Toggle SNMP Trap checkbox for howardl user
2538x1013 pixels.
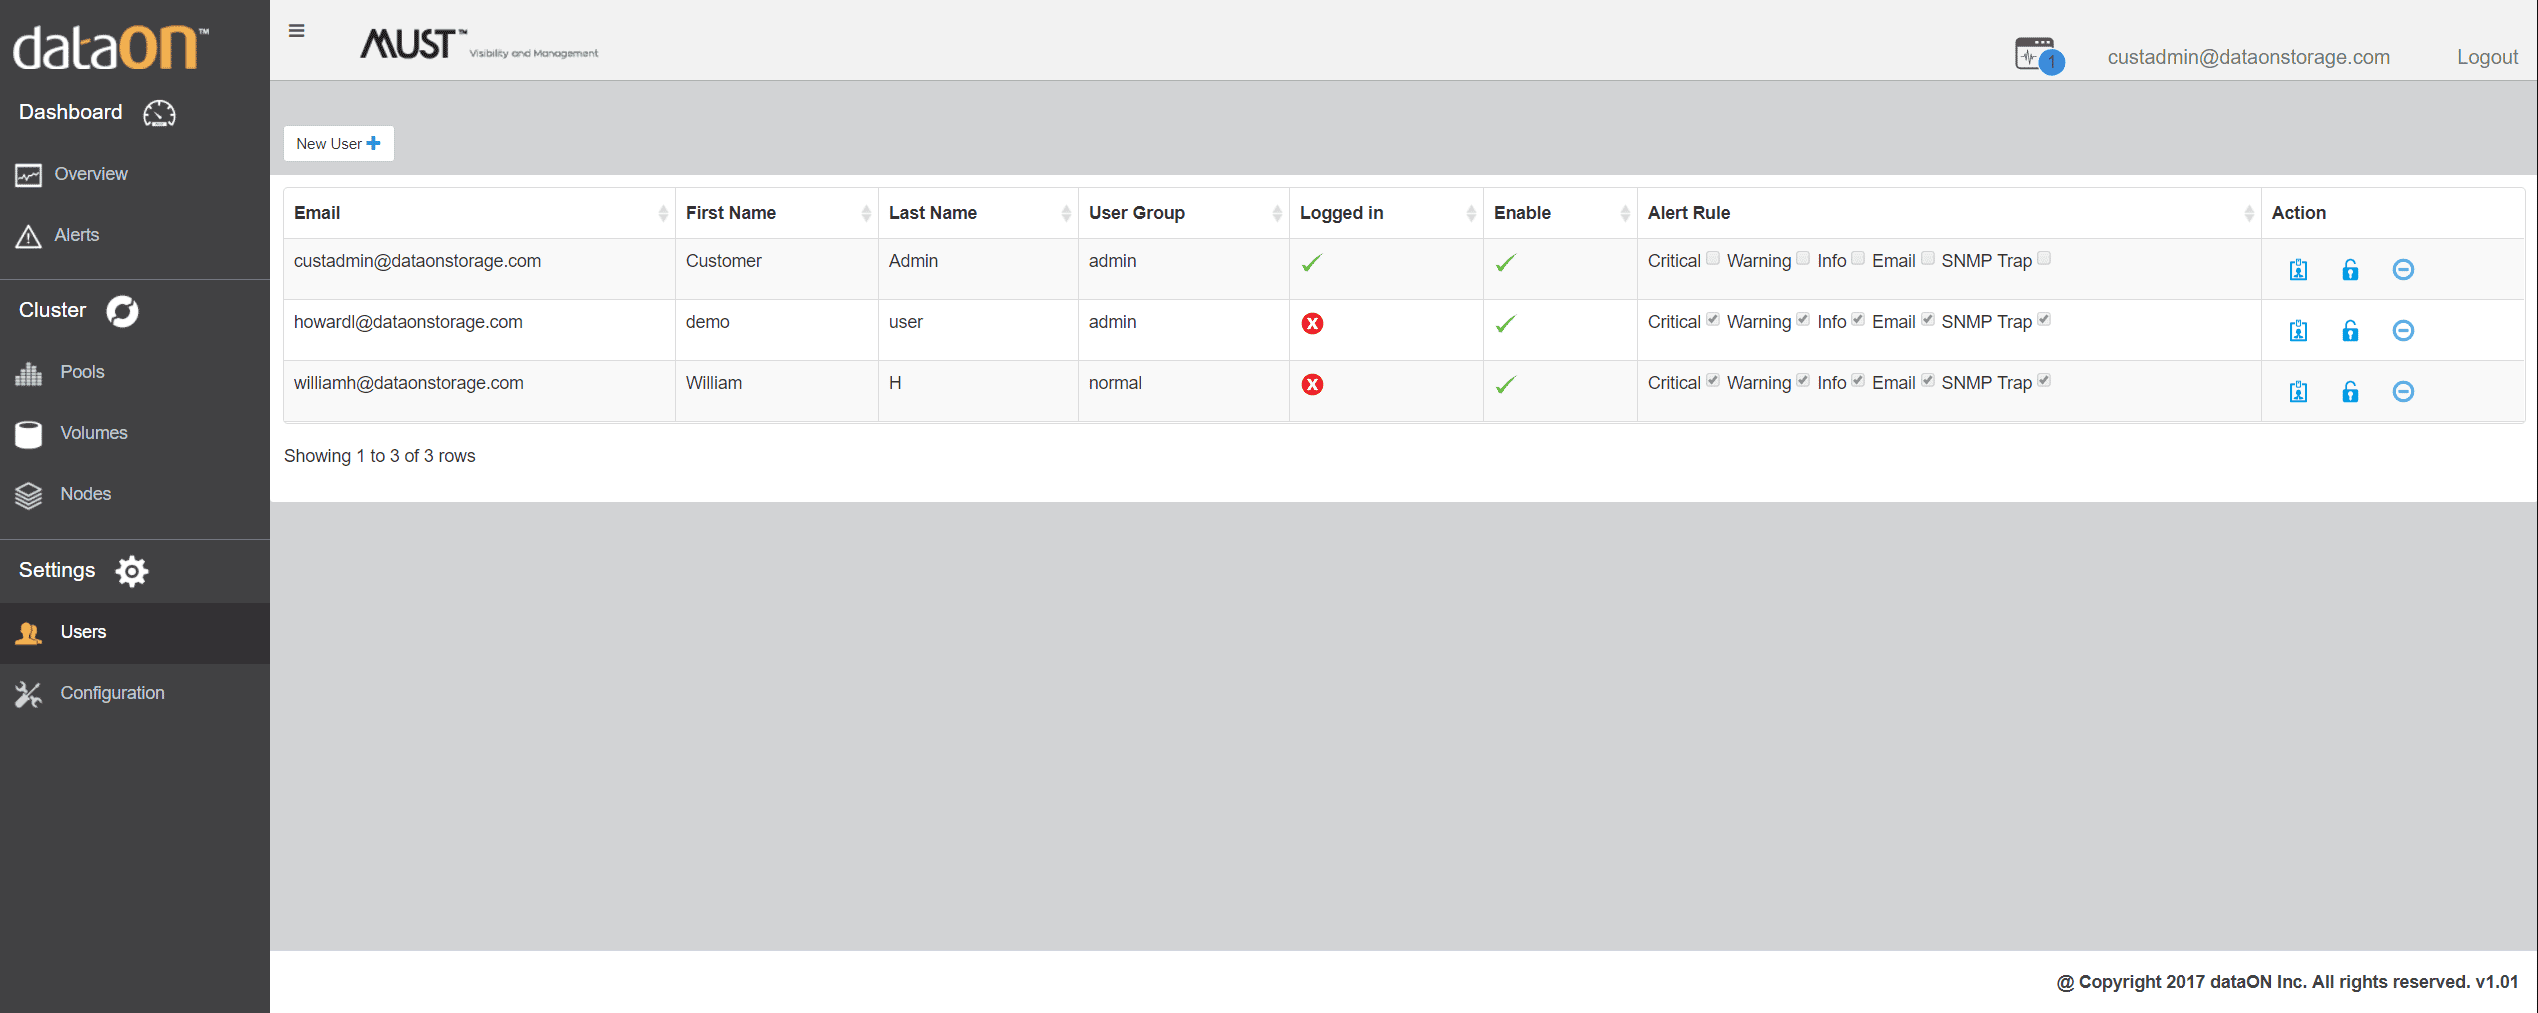pos(2044,319)
